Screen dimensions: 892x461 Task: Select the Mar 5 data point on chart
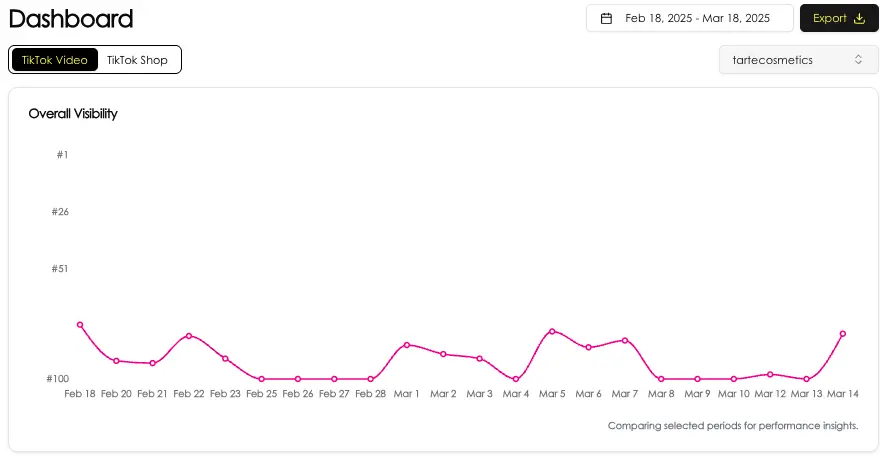click(x=552, y=331)
